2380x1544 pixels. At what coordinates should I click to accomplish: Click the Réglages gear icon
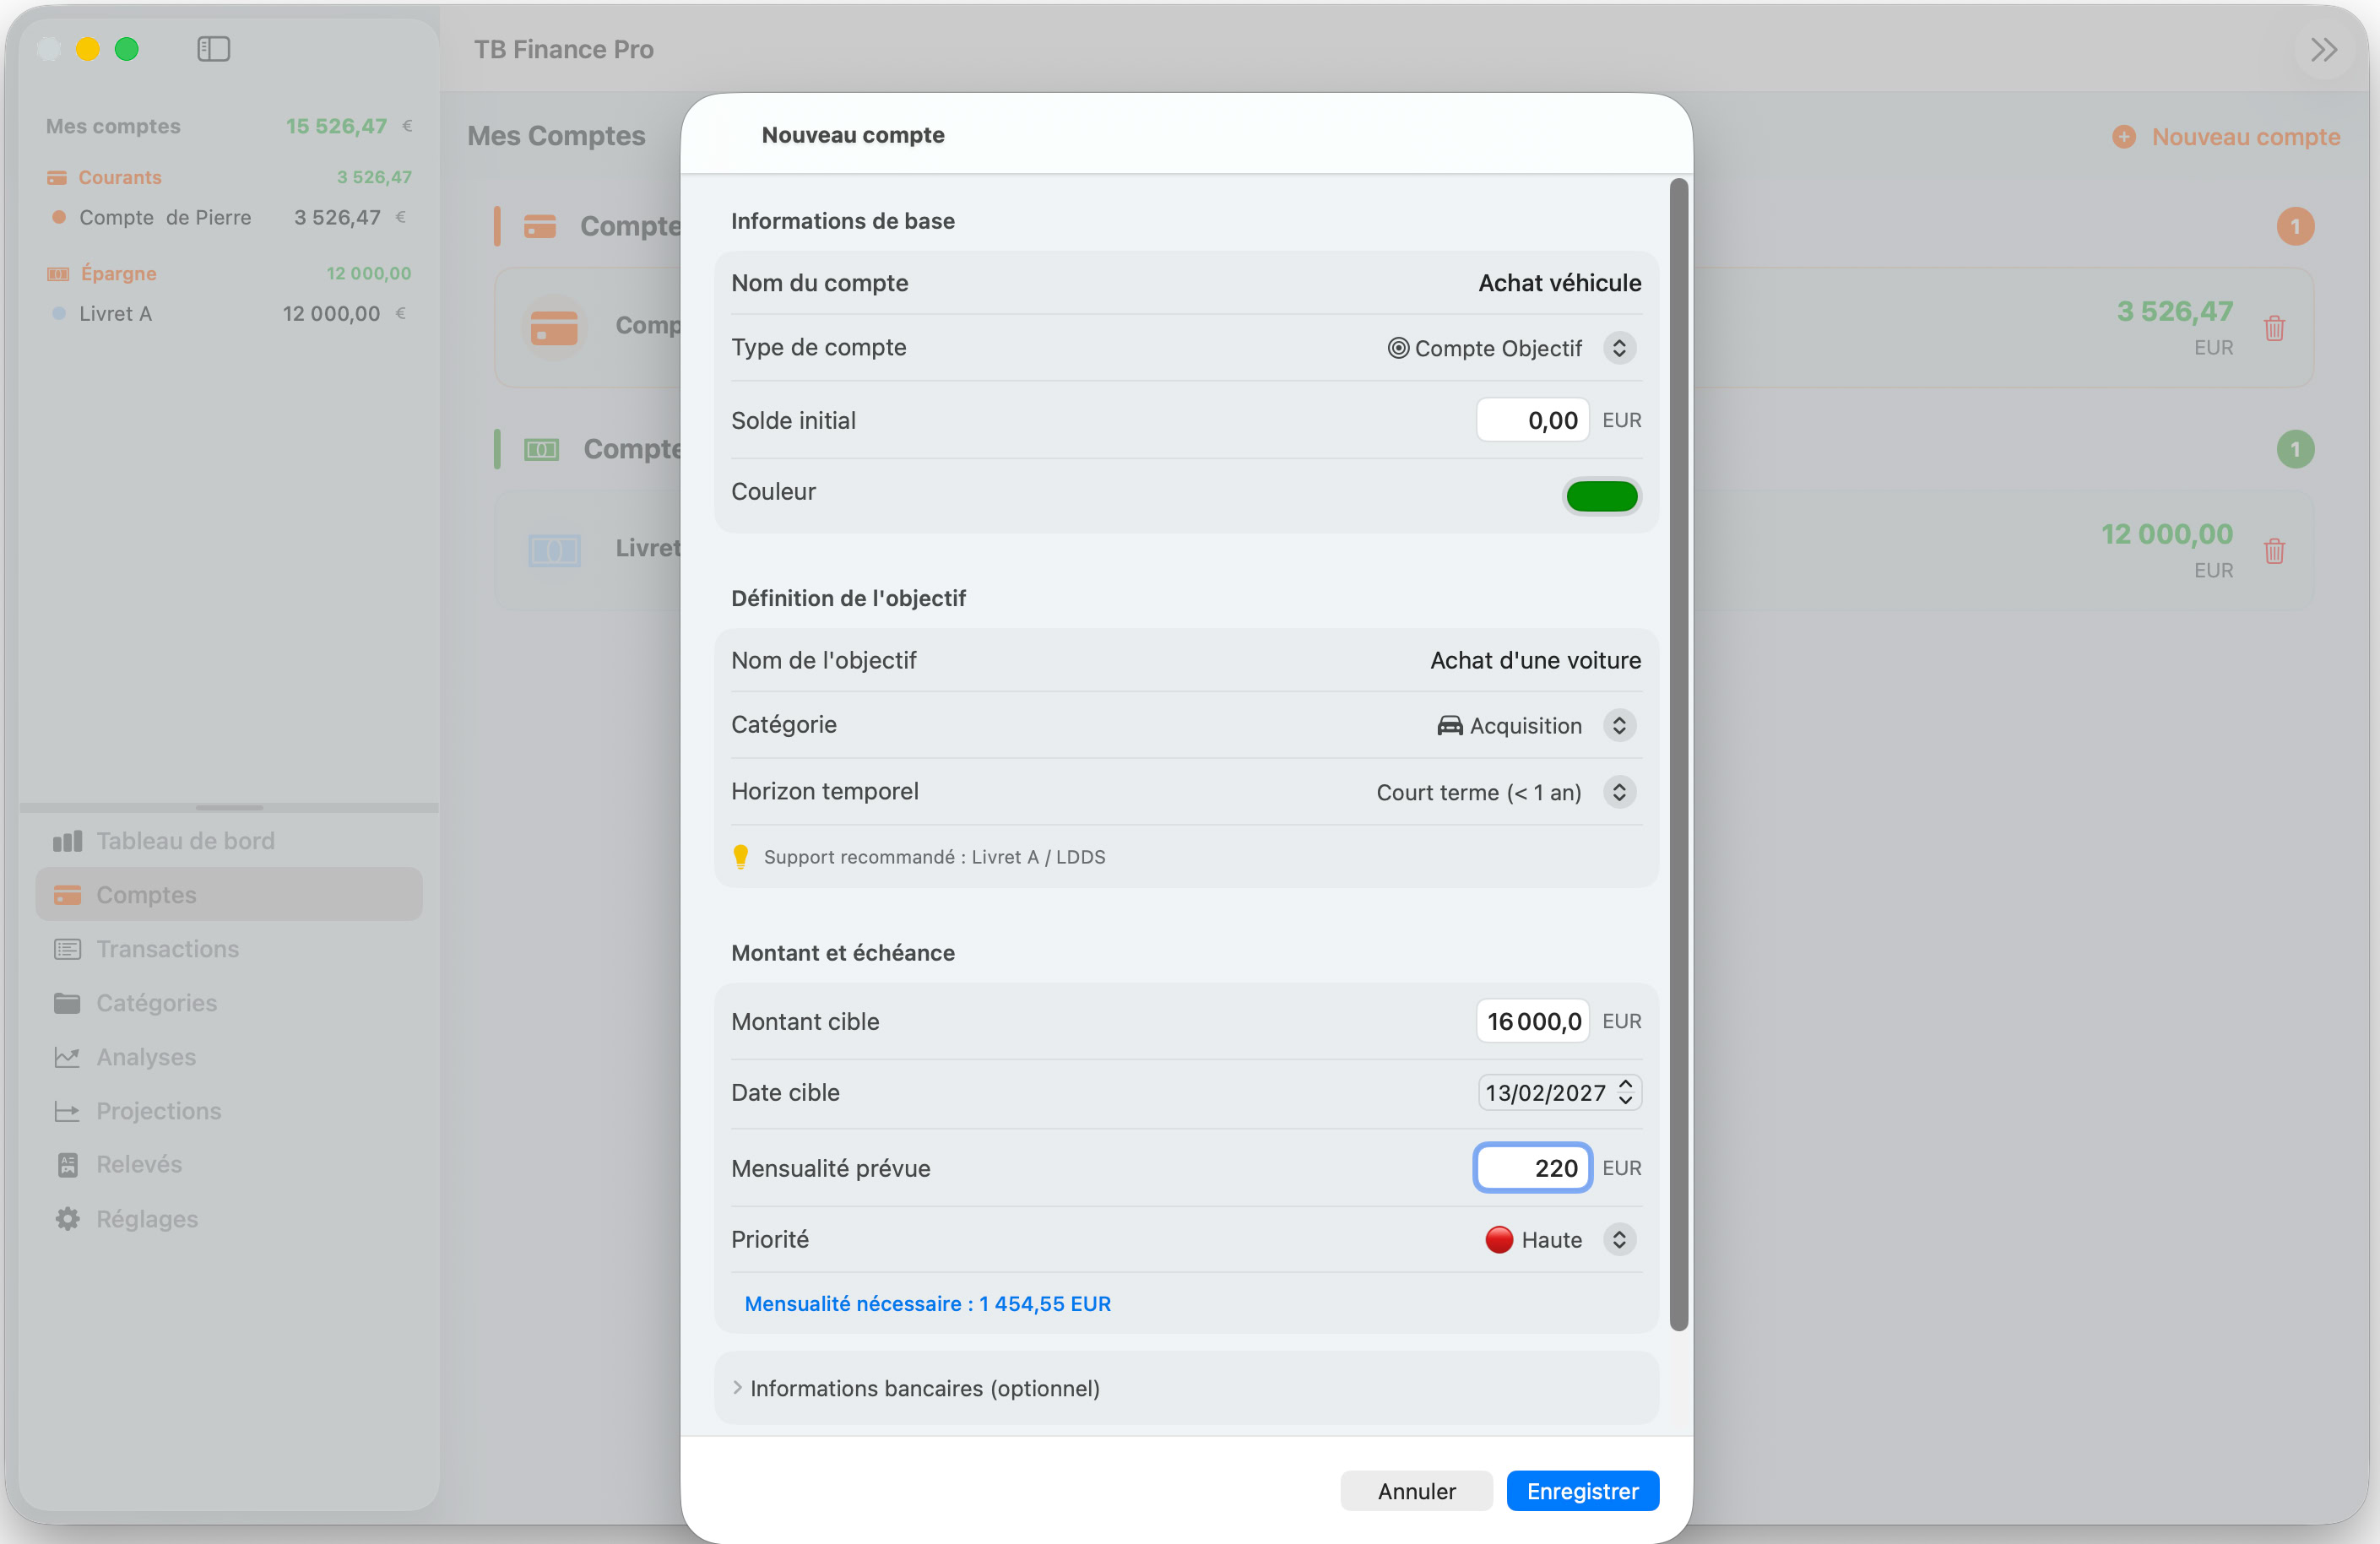click(x=67, y=1218)
